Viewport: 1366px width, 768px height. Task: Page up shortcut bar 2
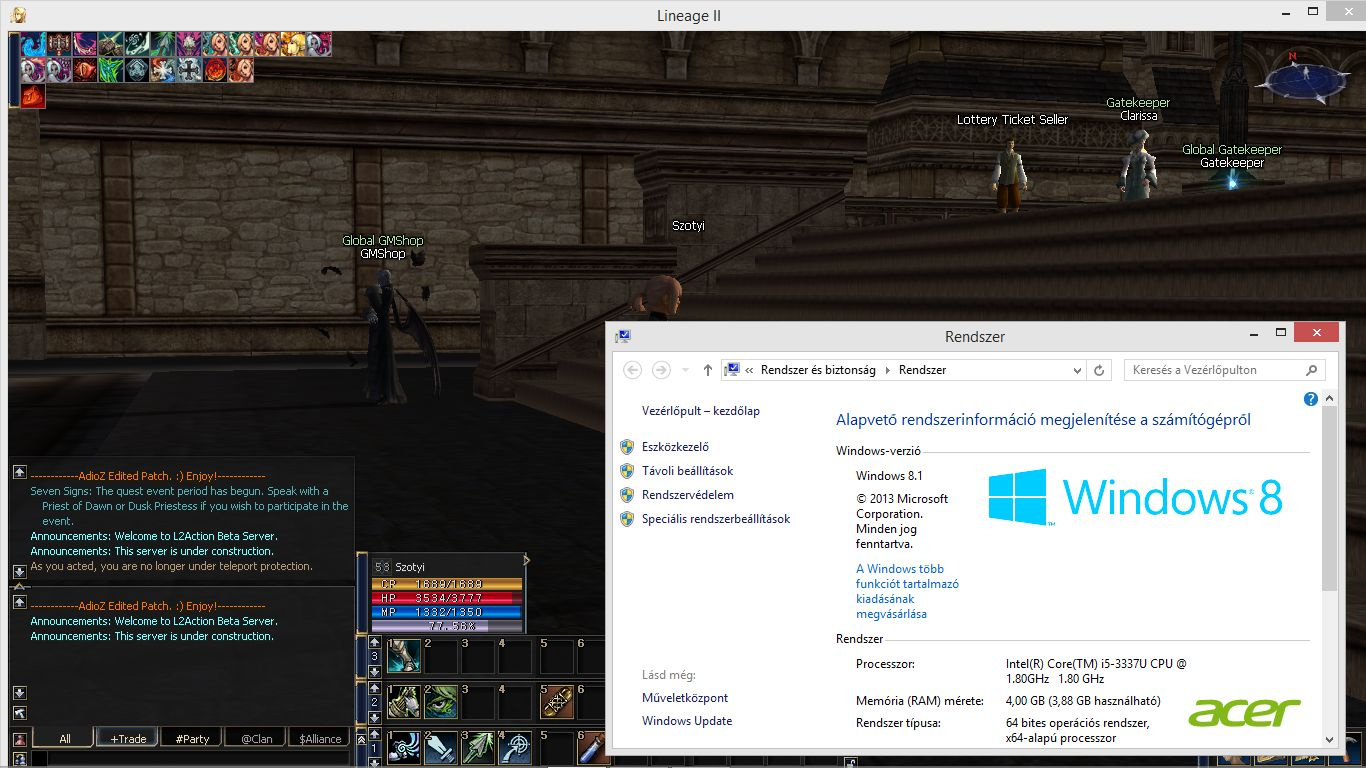click(x=374, y=688)
